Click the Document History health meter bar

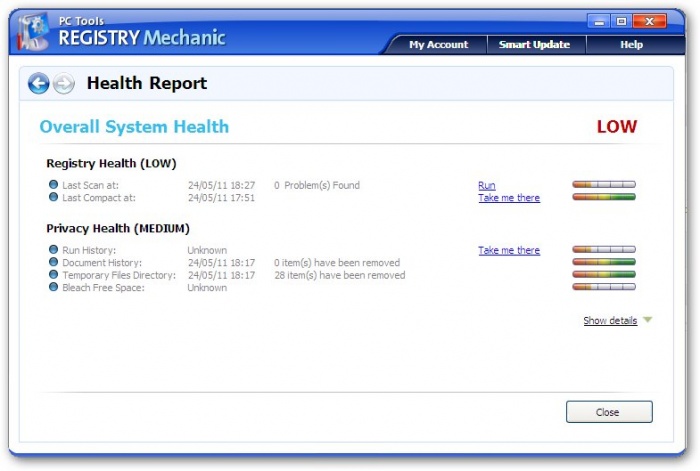click(604, 262)
